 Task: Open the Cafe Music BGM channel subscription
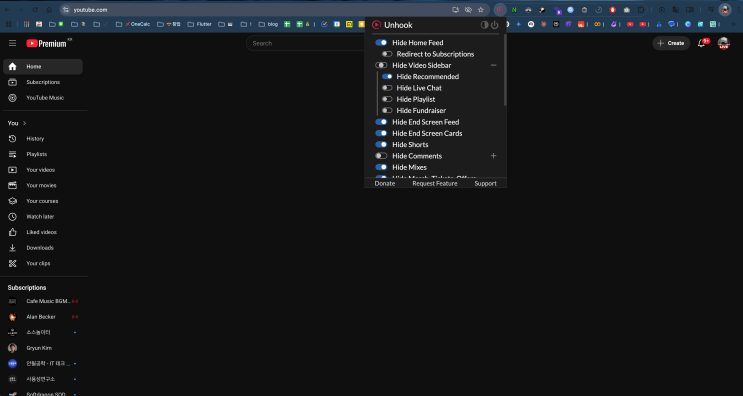click(x=43, y=301)
